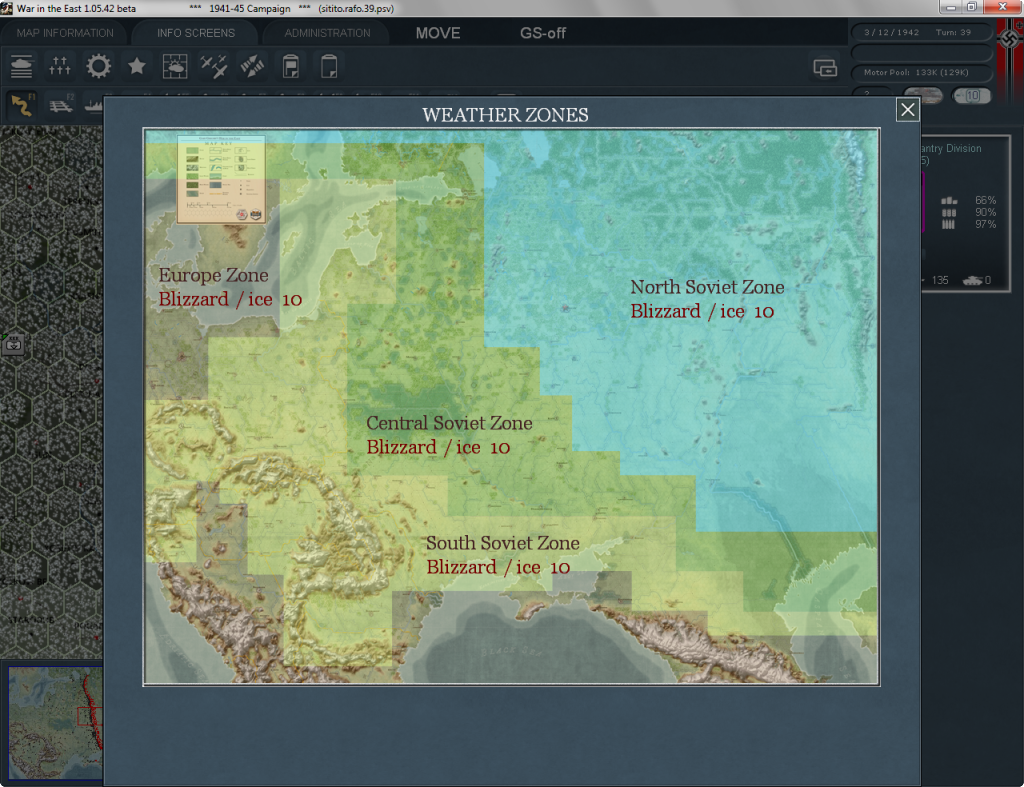The image size is (1024, 787).
Task: Click the Central Soviet Zone label
Action: coord(449,423)
